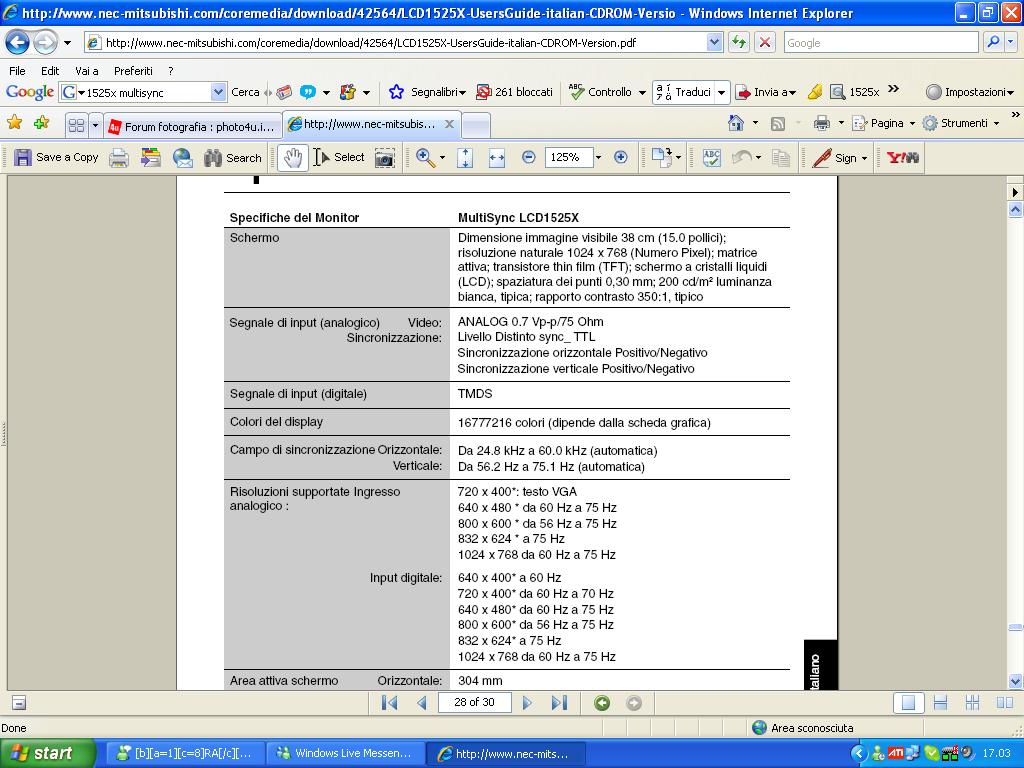
Task: Click the zoom in magnifier tool
Action: [x=424, y=157]
